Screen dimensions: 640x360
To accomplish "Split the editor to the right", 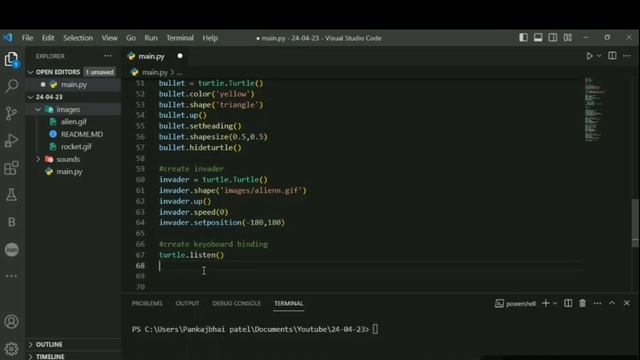I will click(612, 56).
